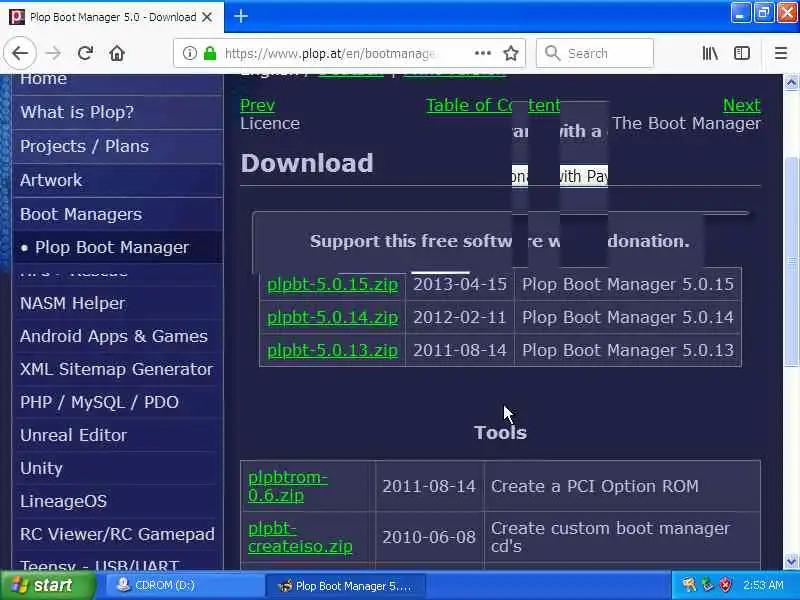The height and width of the screenshot is (600, 800).
Task: Bookmark this page with the star icon
Action: (511, 53)
